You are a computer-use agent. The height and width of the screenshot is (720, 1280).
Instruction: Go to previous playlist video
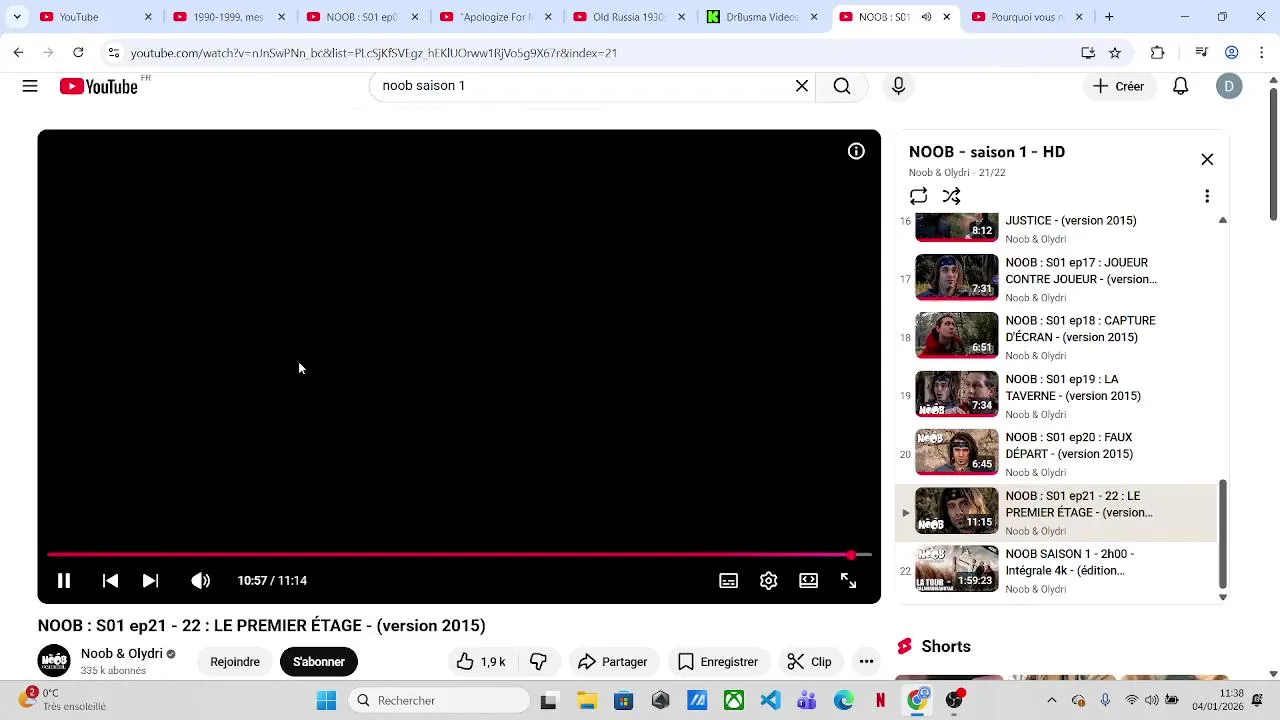110,580
